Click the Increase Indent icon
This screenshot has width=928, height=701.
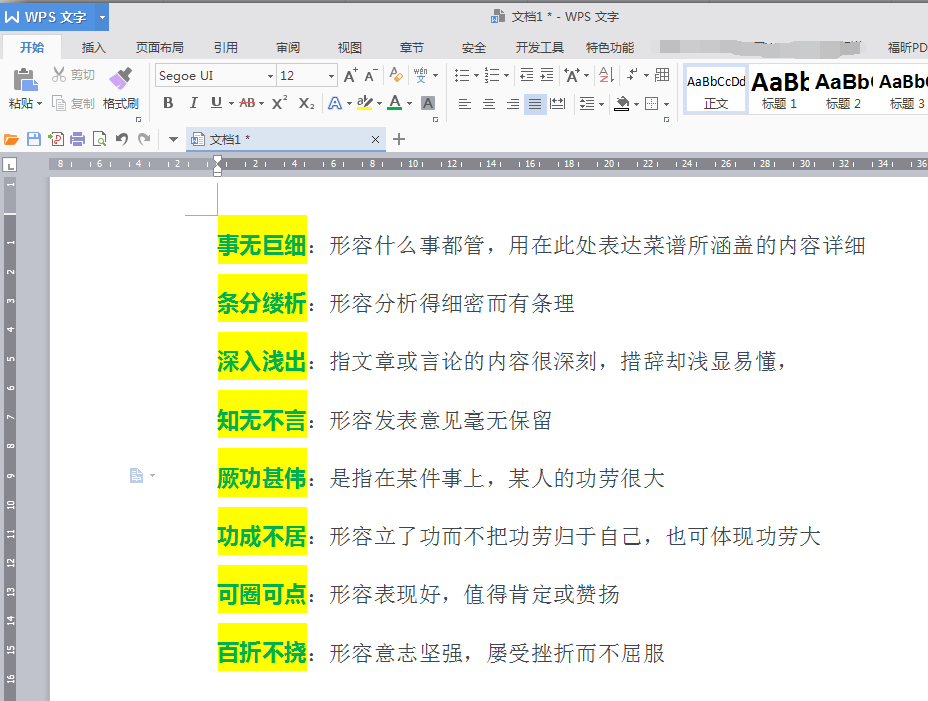(x=547, y=75)
